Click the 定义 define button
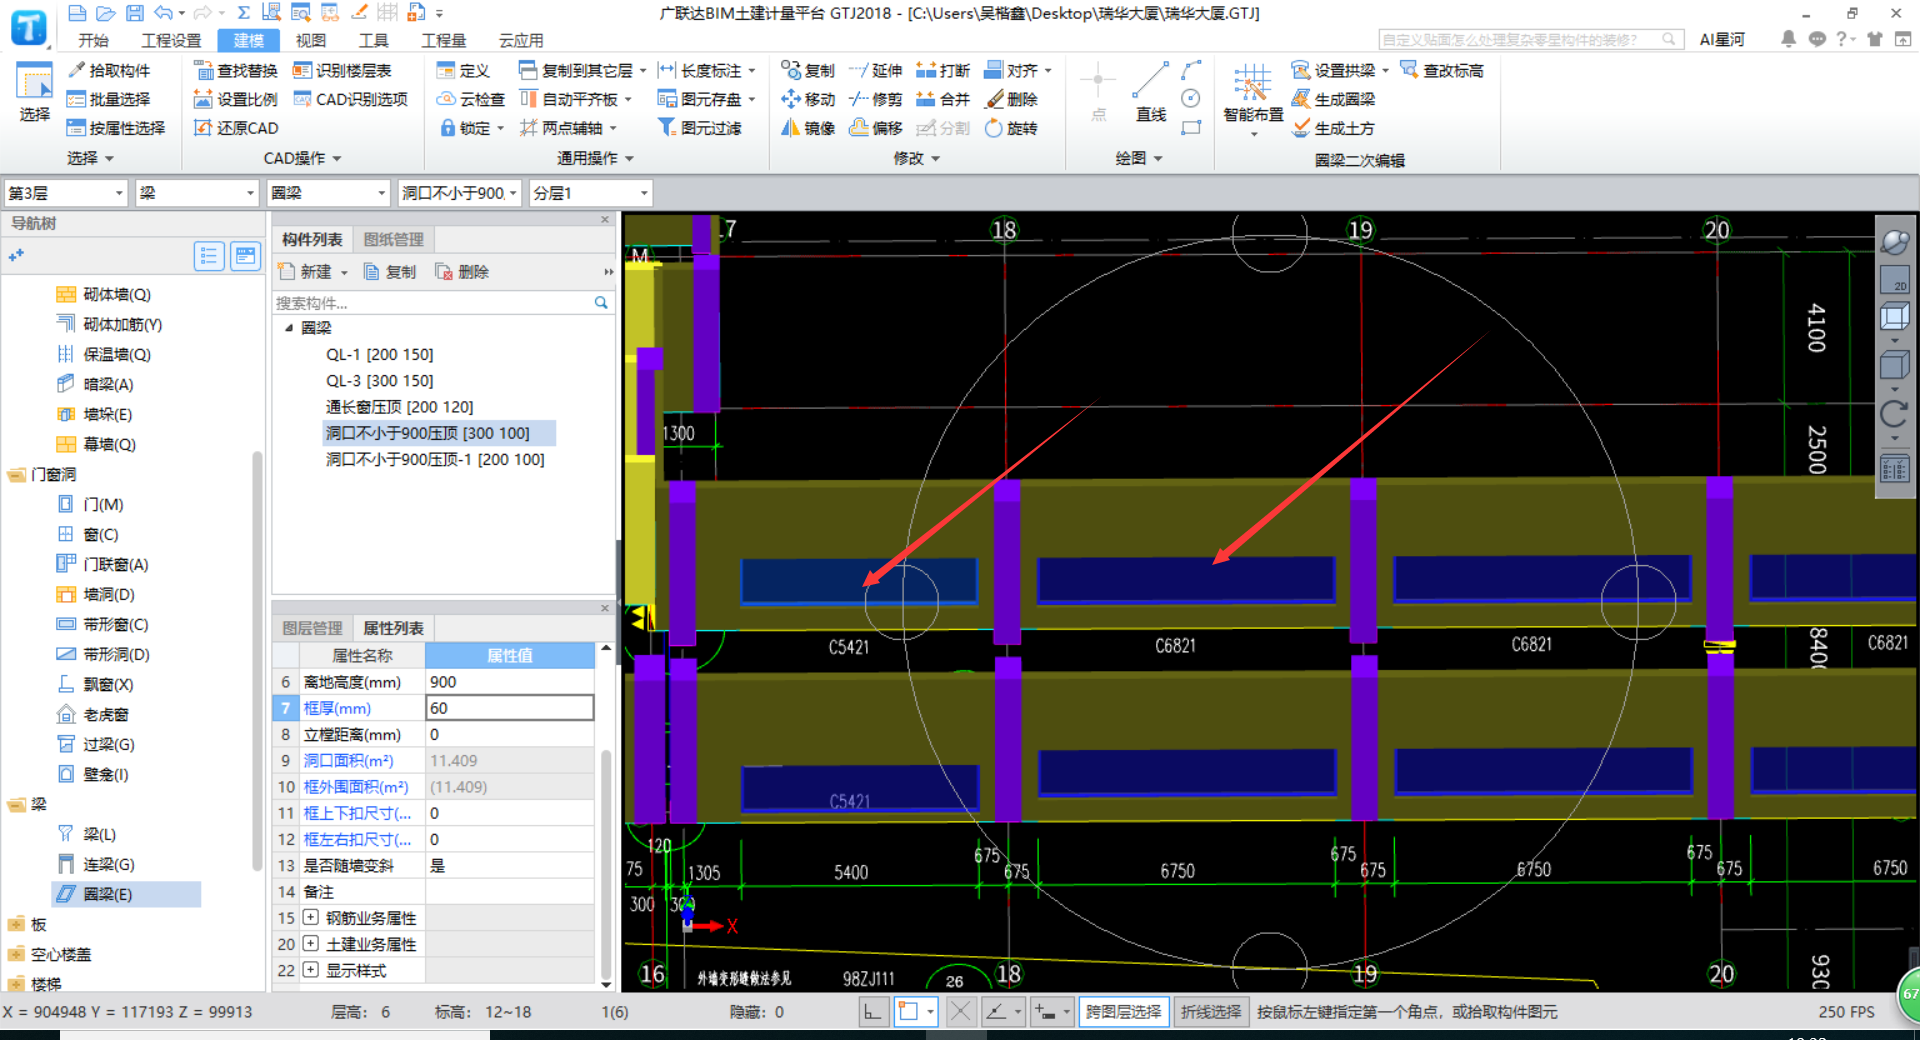Image resolution: width=1920 pixels, height=1040 pixels. [463, 70]
